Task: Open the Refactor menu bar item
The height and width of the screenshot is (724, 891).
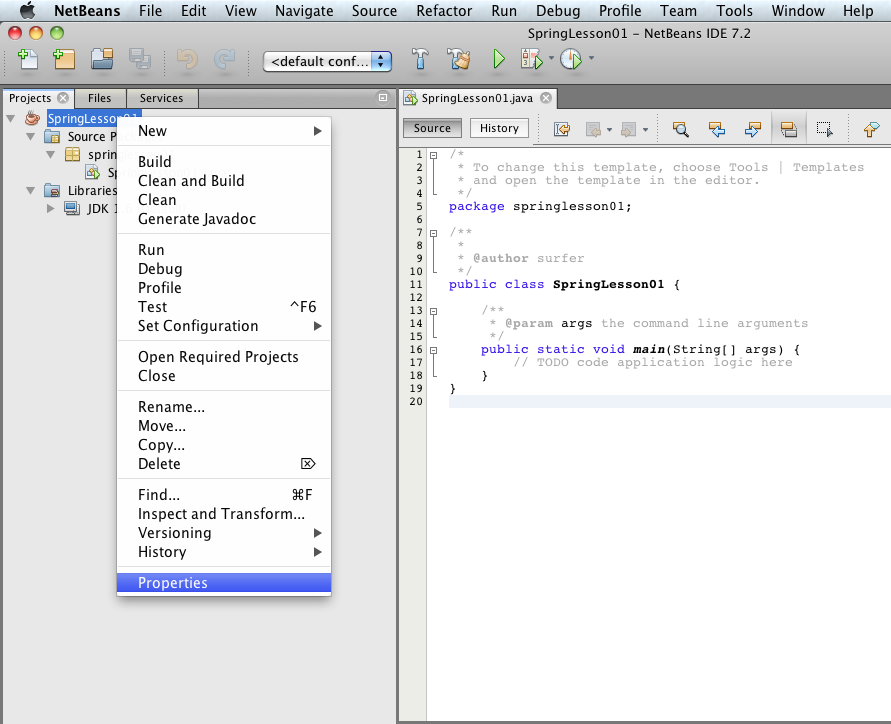Action: pyautogui.click(x=444, y=11)
